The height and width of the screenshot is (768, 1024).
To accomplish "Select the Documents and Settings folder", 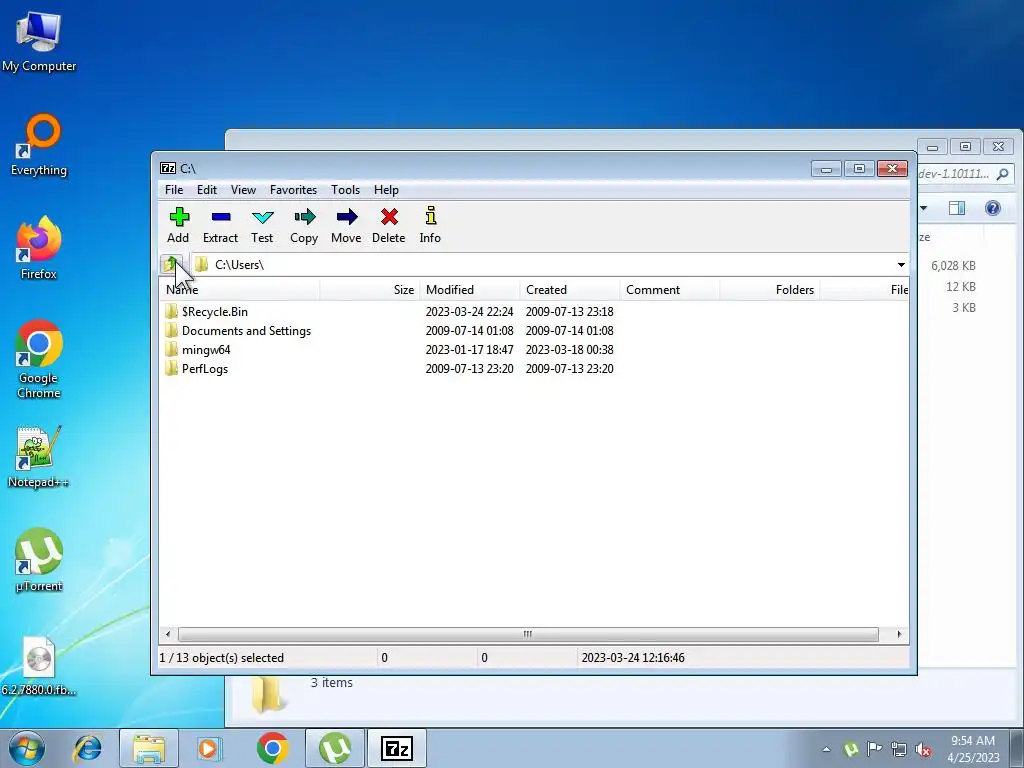I will point(246,330).
